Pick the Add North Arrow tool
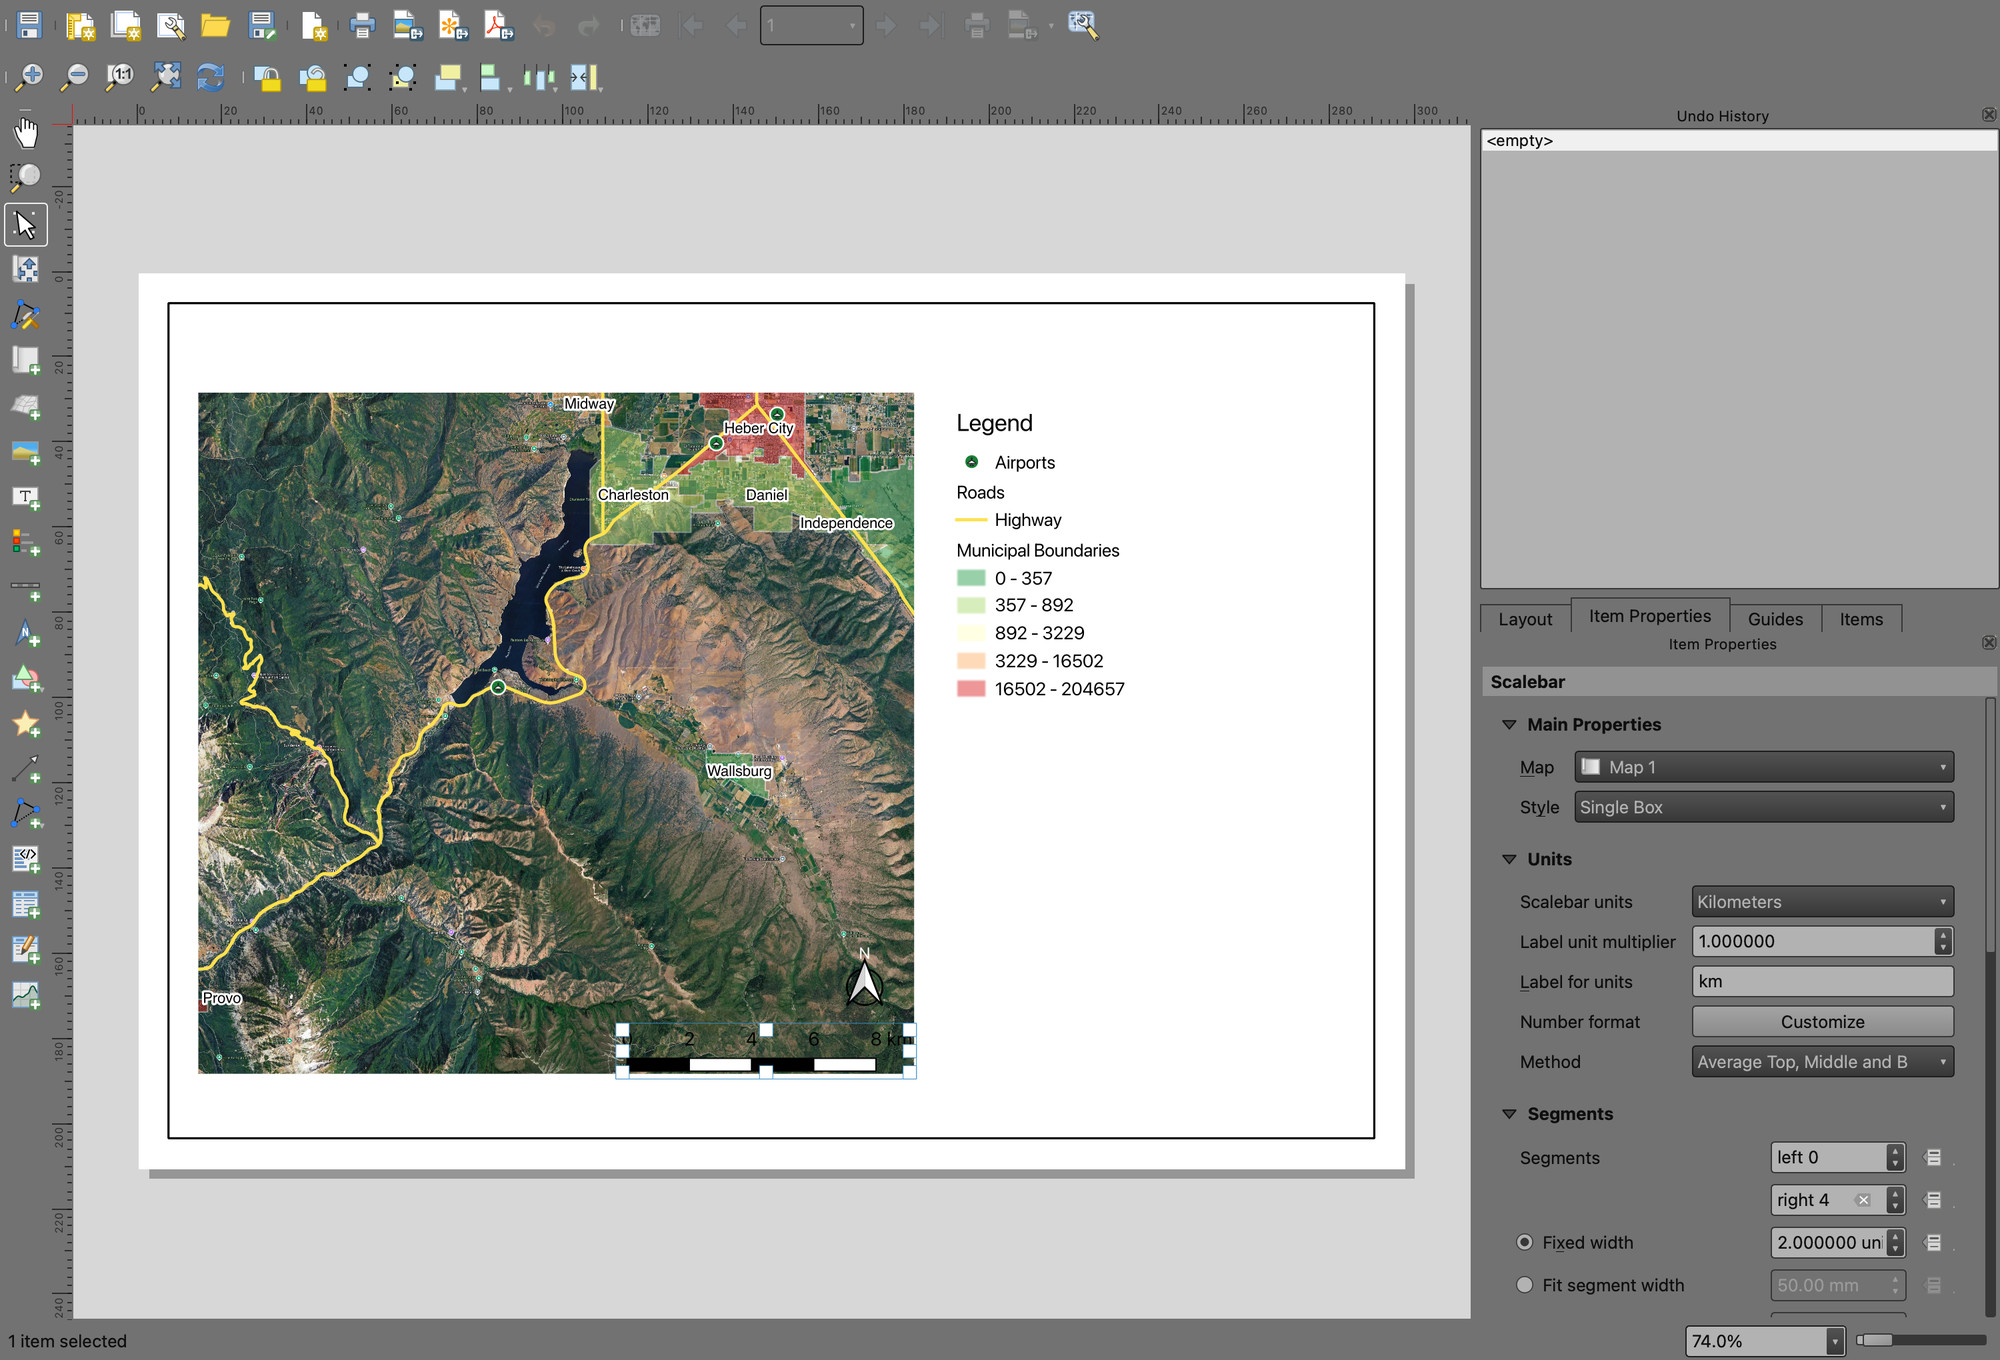This screenshot has width=2000, height=1360. pos(25,633)
